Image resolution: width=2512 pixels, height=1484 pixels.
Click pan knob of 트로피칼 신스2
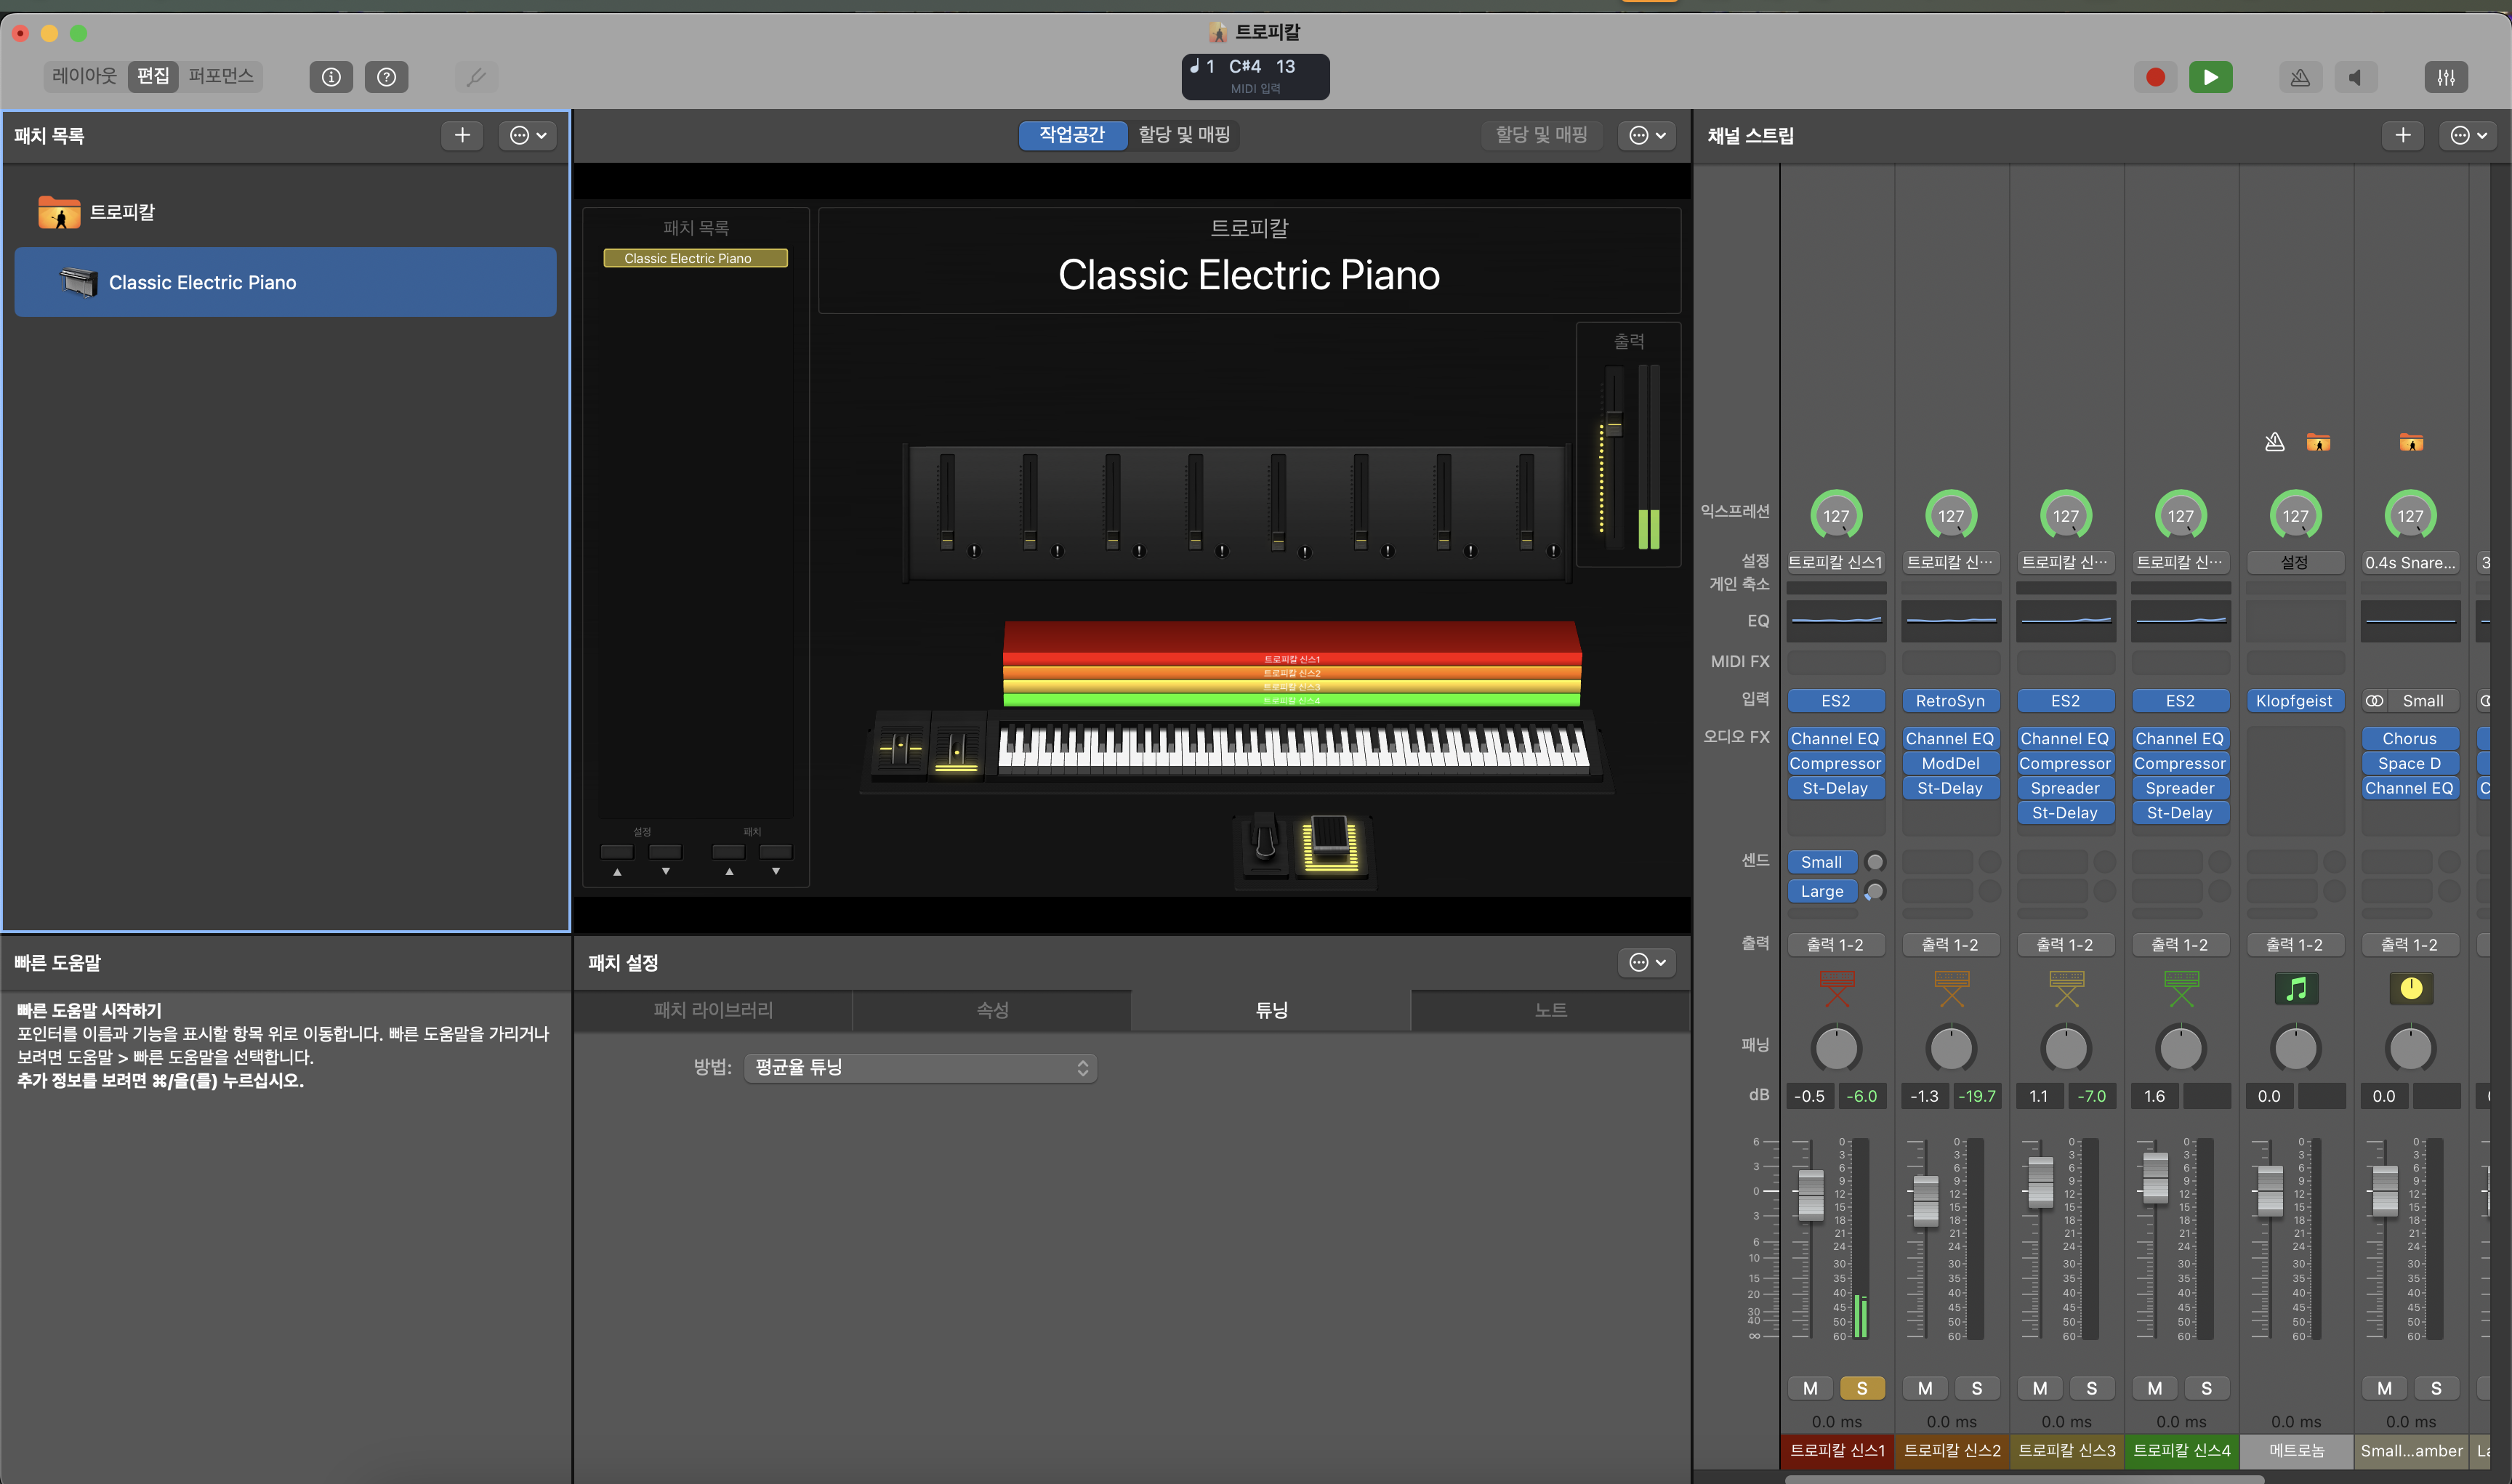point(1951,1048)
